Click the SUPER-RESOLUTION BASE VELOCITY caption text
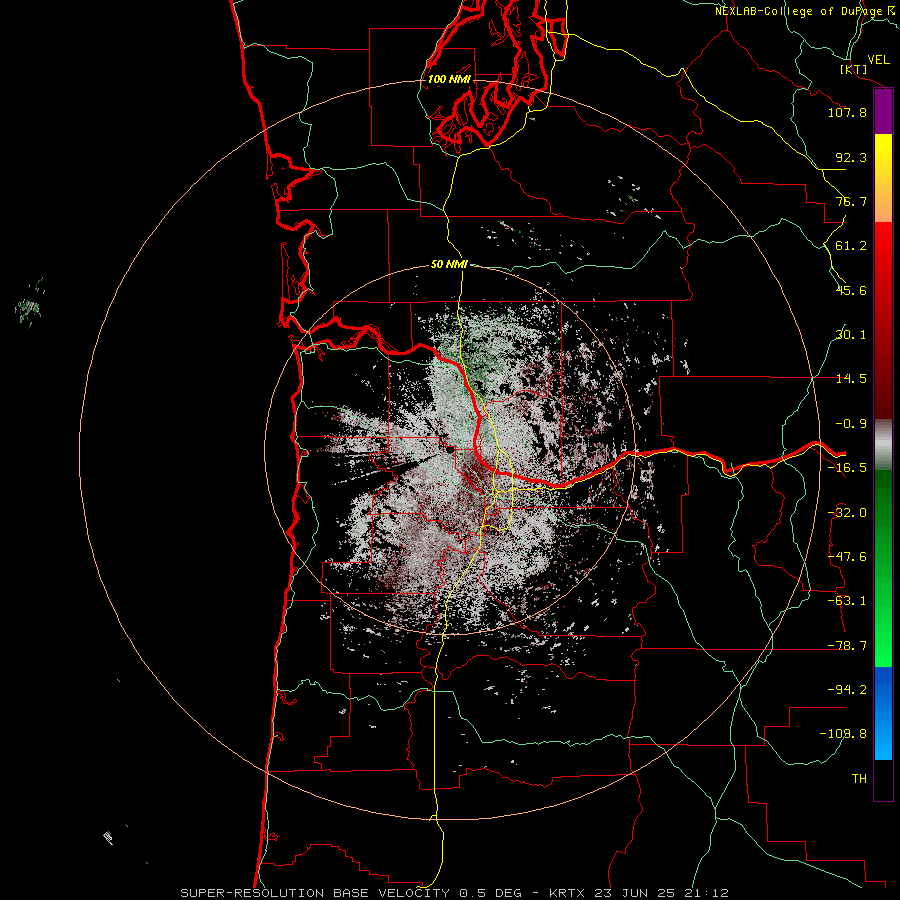The image size is (900, 900). (315, 893)
